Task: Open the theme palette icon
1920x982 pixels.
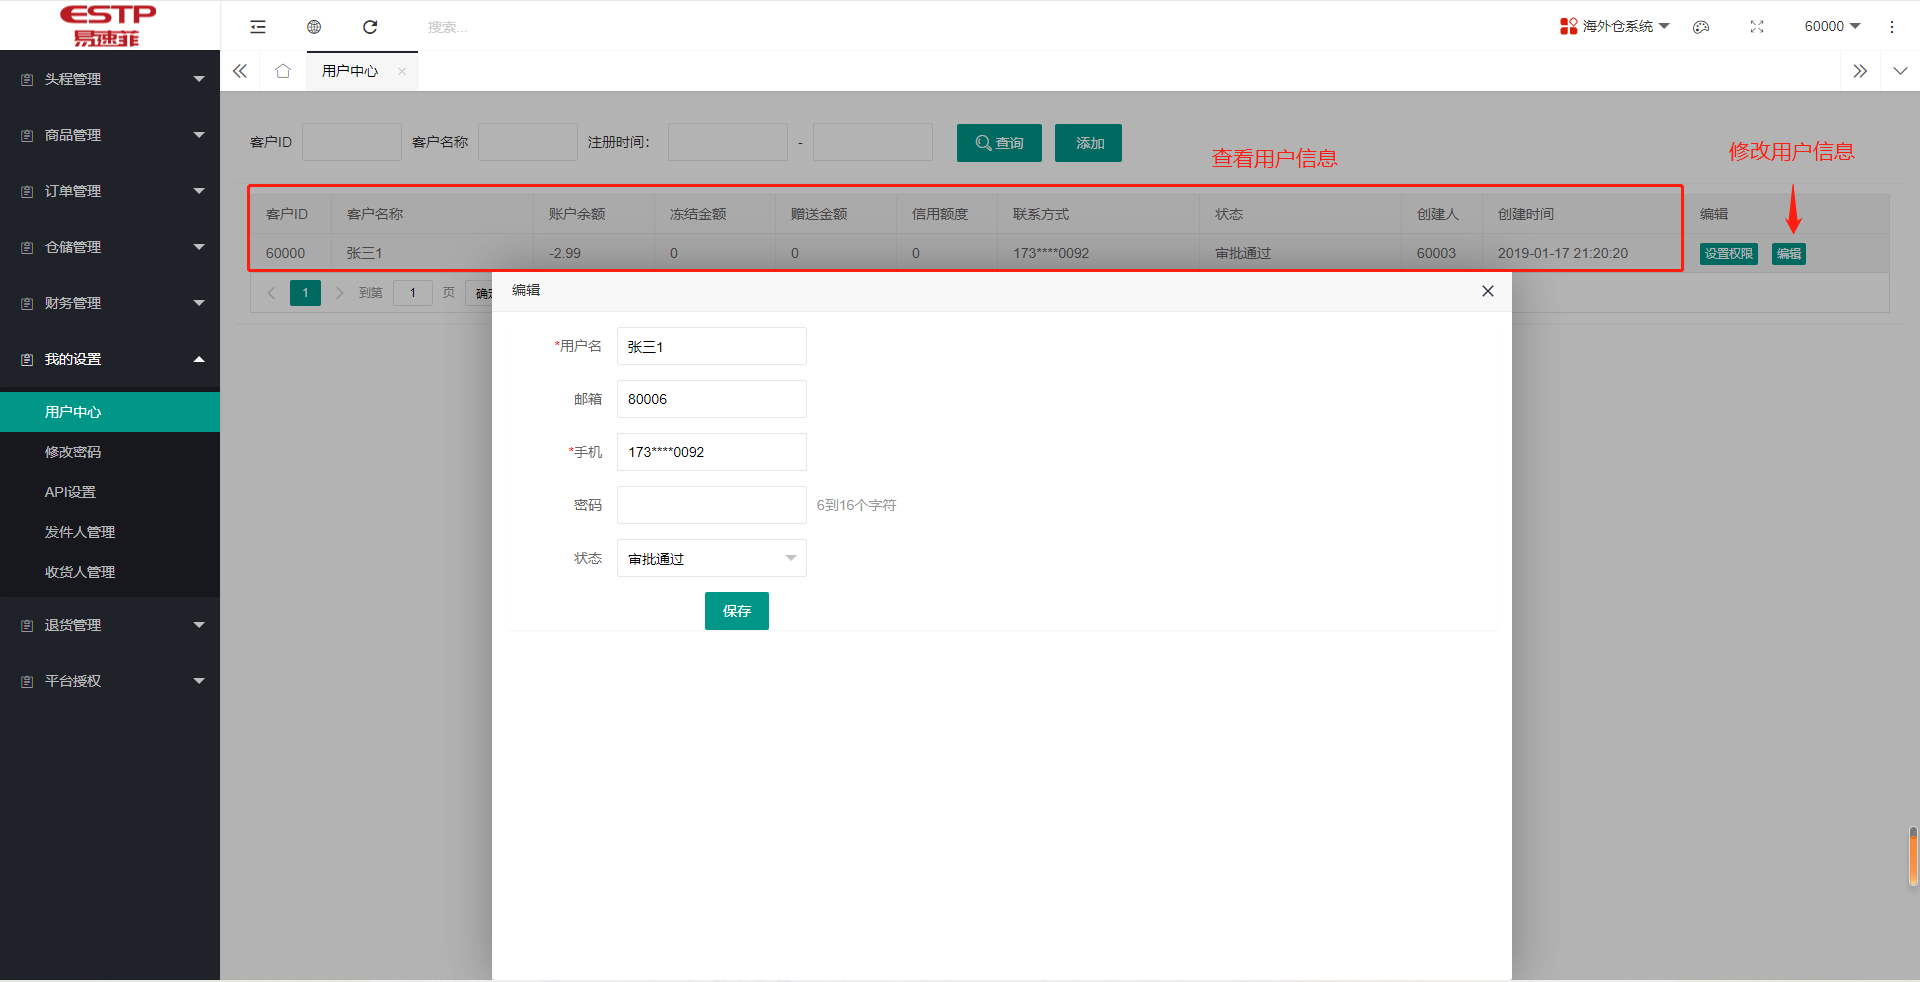Action: [1701, 27]
